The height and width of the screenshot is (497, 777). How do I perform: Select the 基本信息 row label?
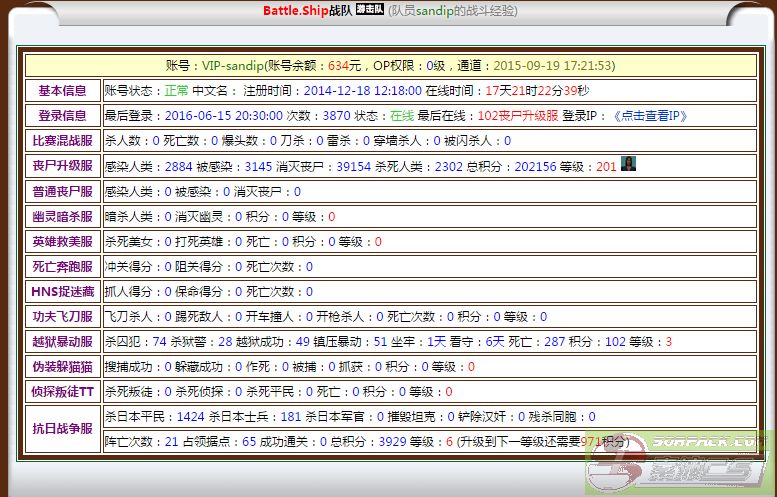point(62,90)
